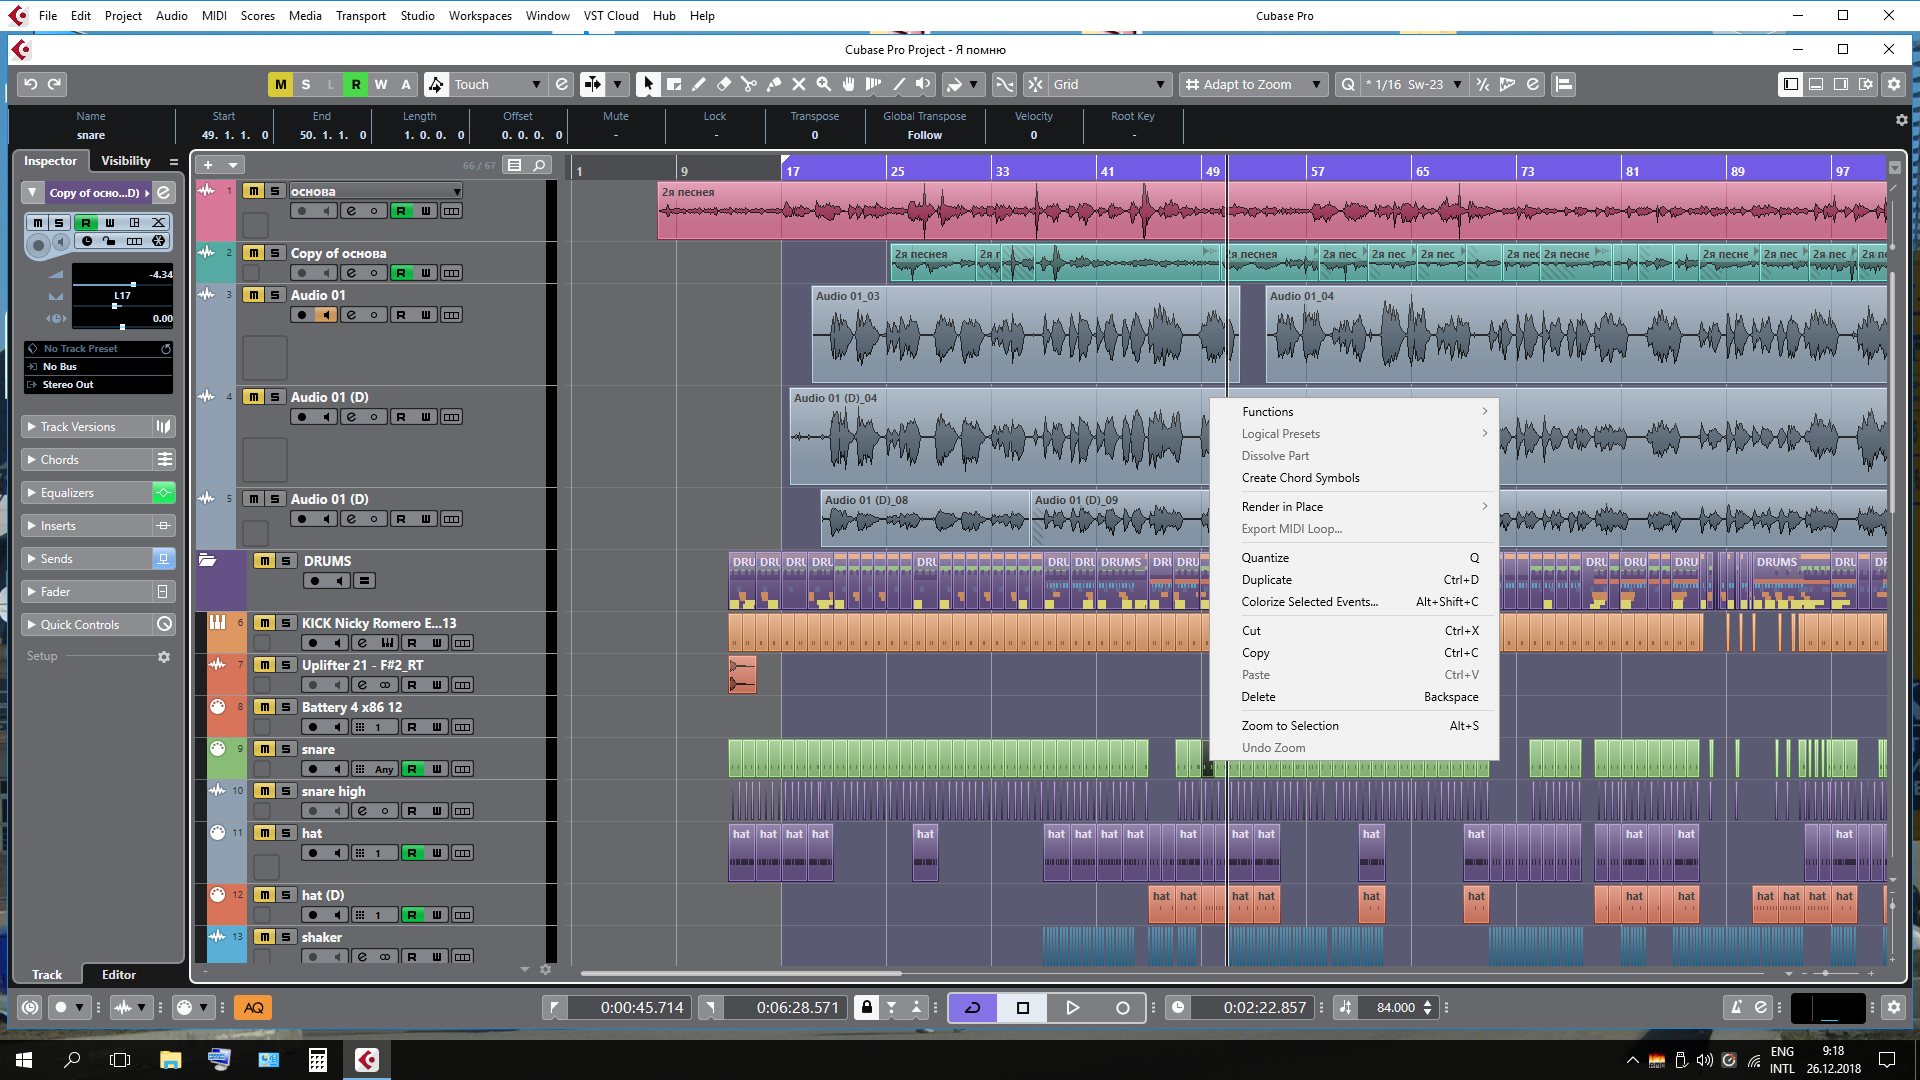
Task: Open the automation mode Touch dropdown
Action: (497, 85)
